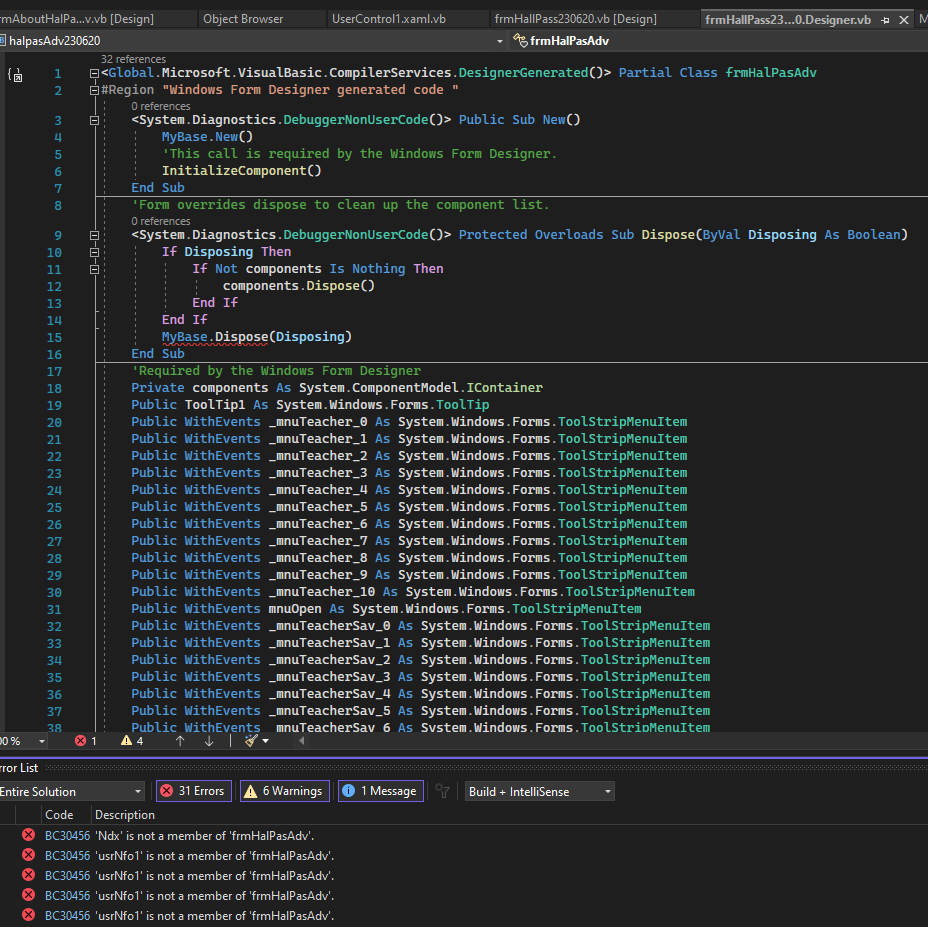Close the frmHallPass Designer.vb tab
Screen dimensions: 928x927
coord(904,20)
